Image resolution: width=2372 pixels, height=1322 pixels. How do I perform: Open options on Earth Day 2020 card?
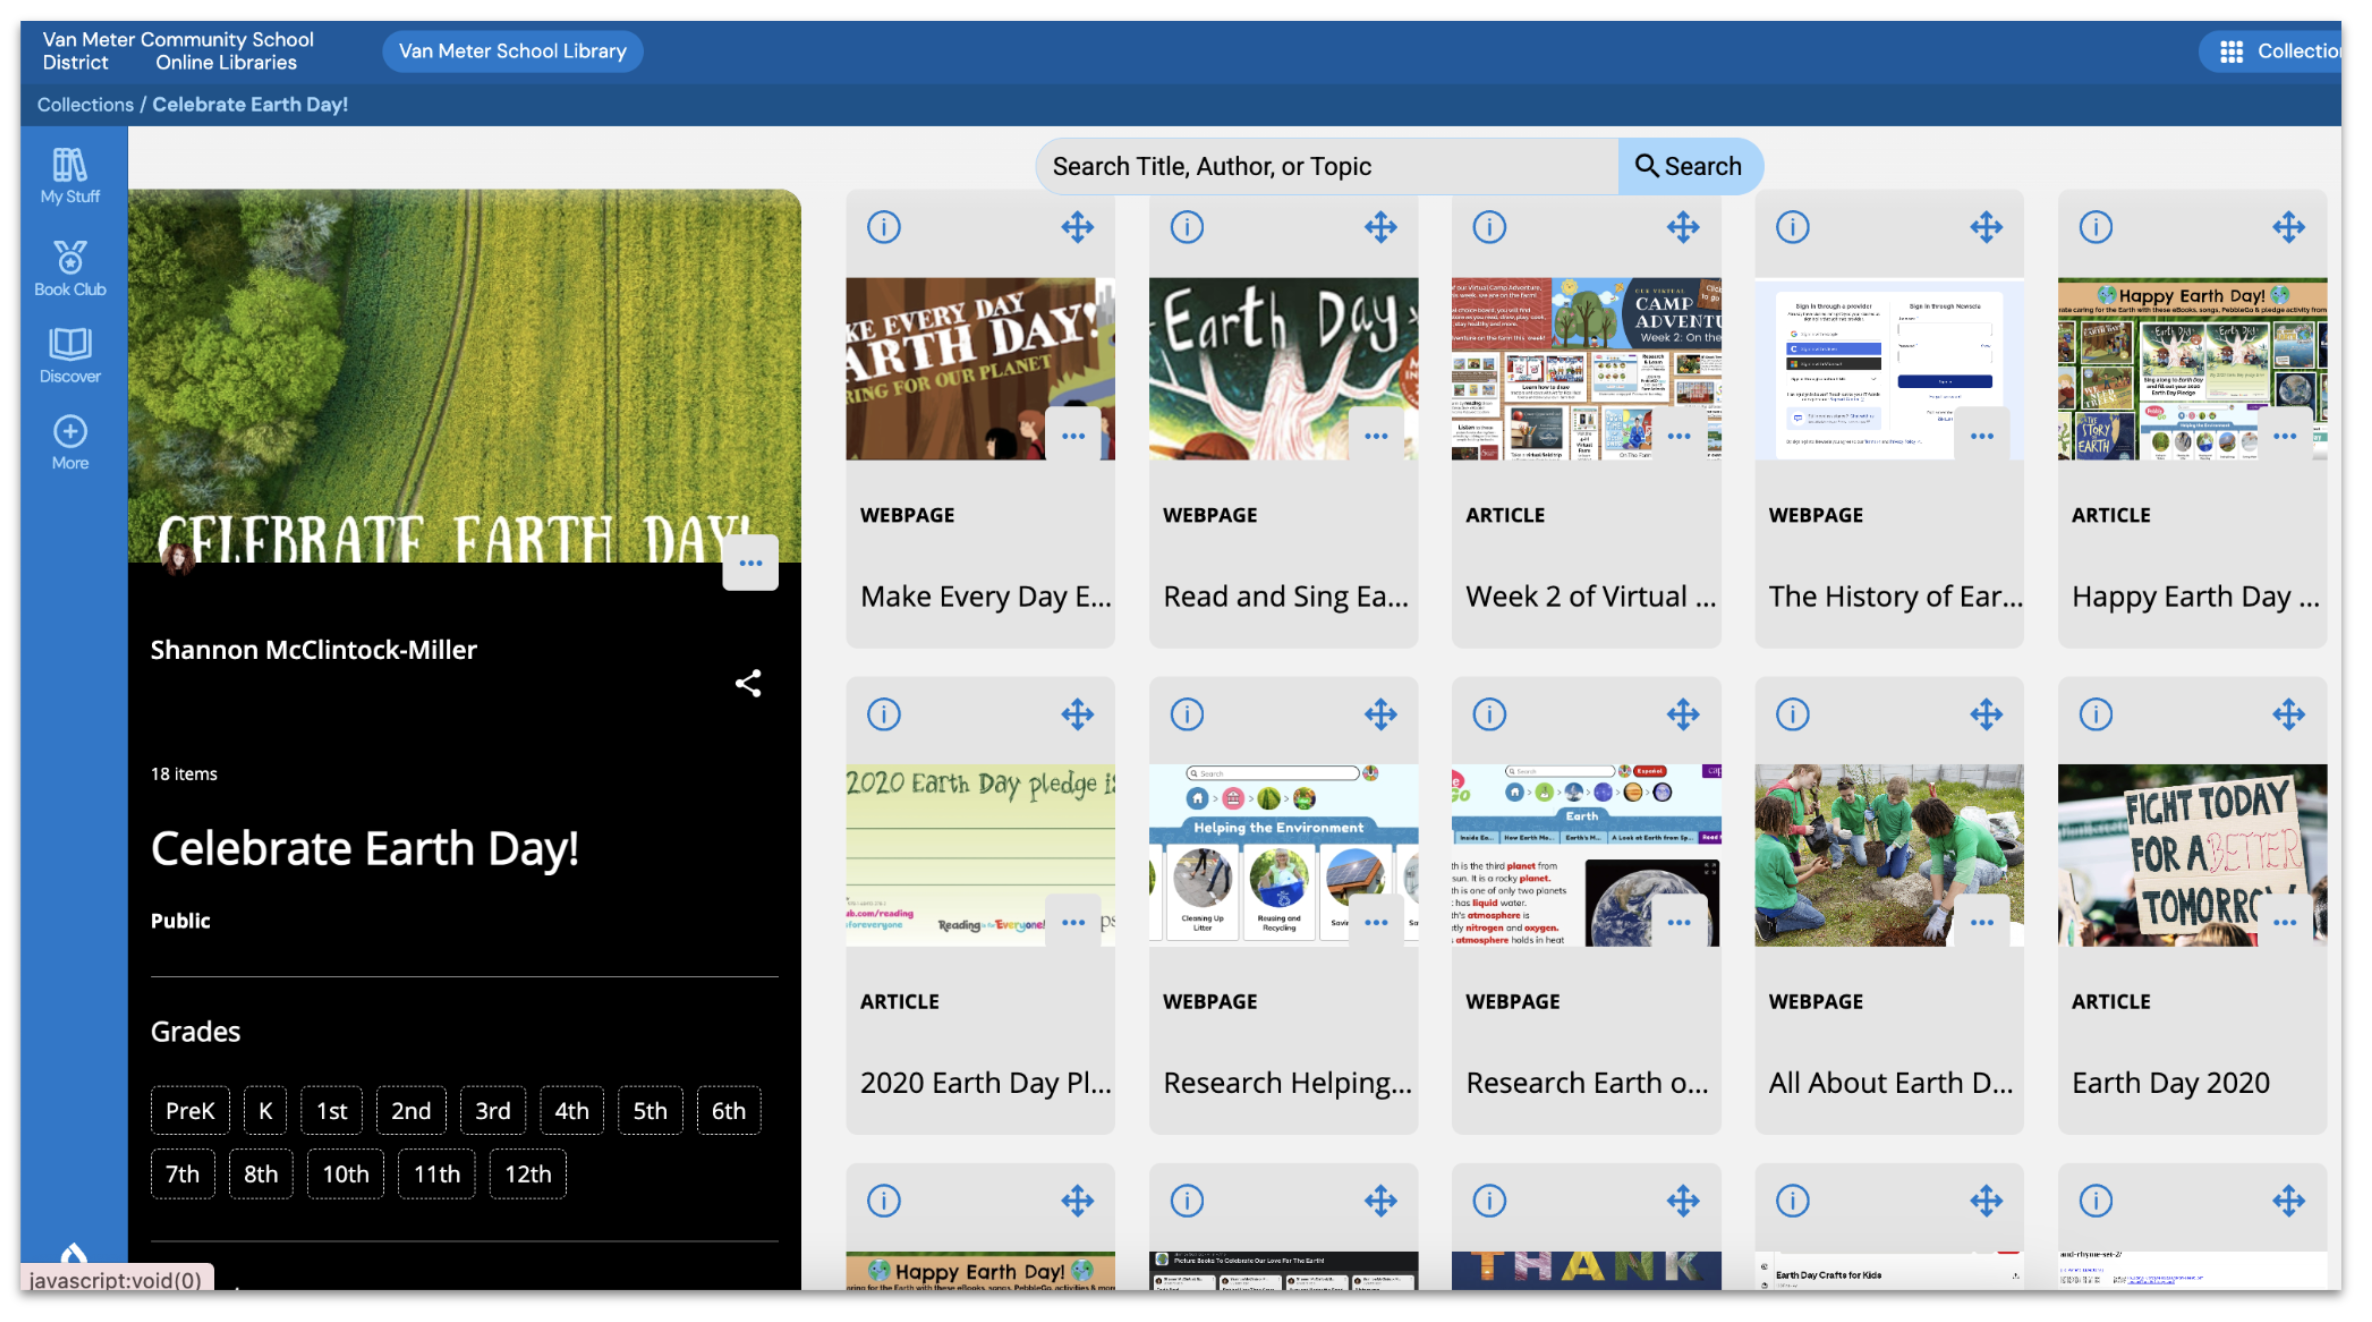coord(2285,922)
